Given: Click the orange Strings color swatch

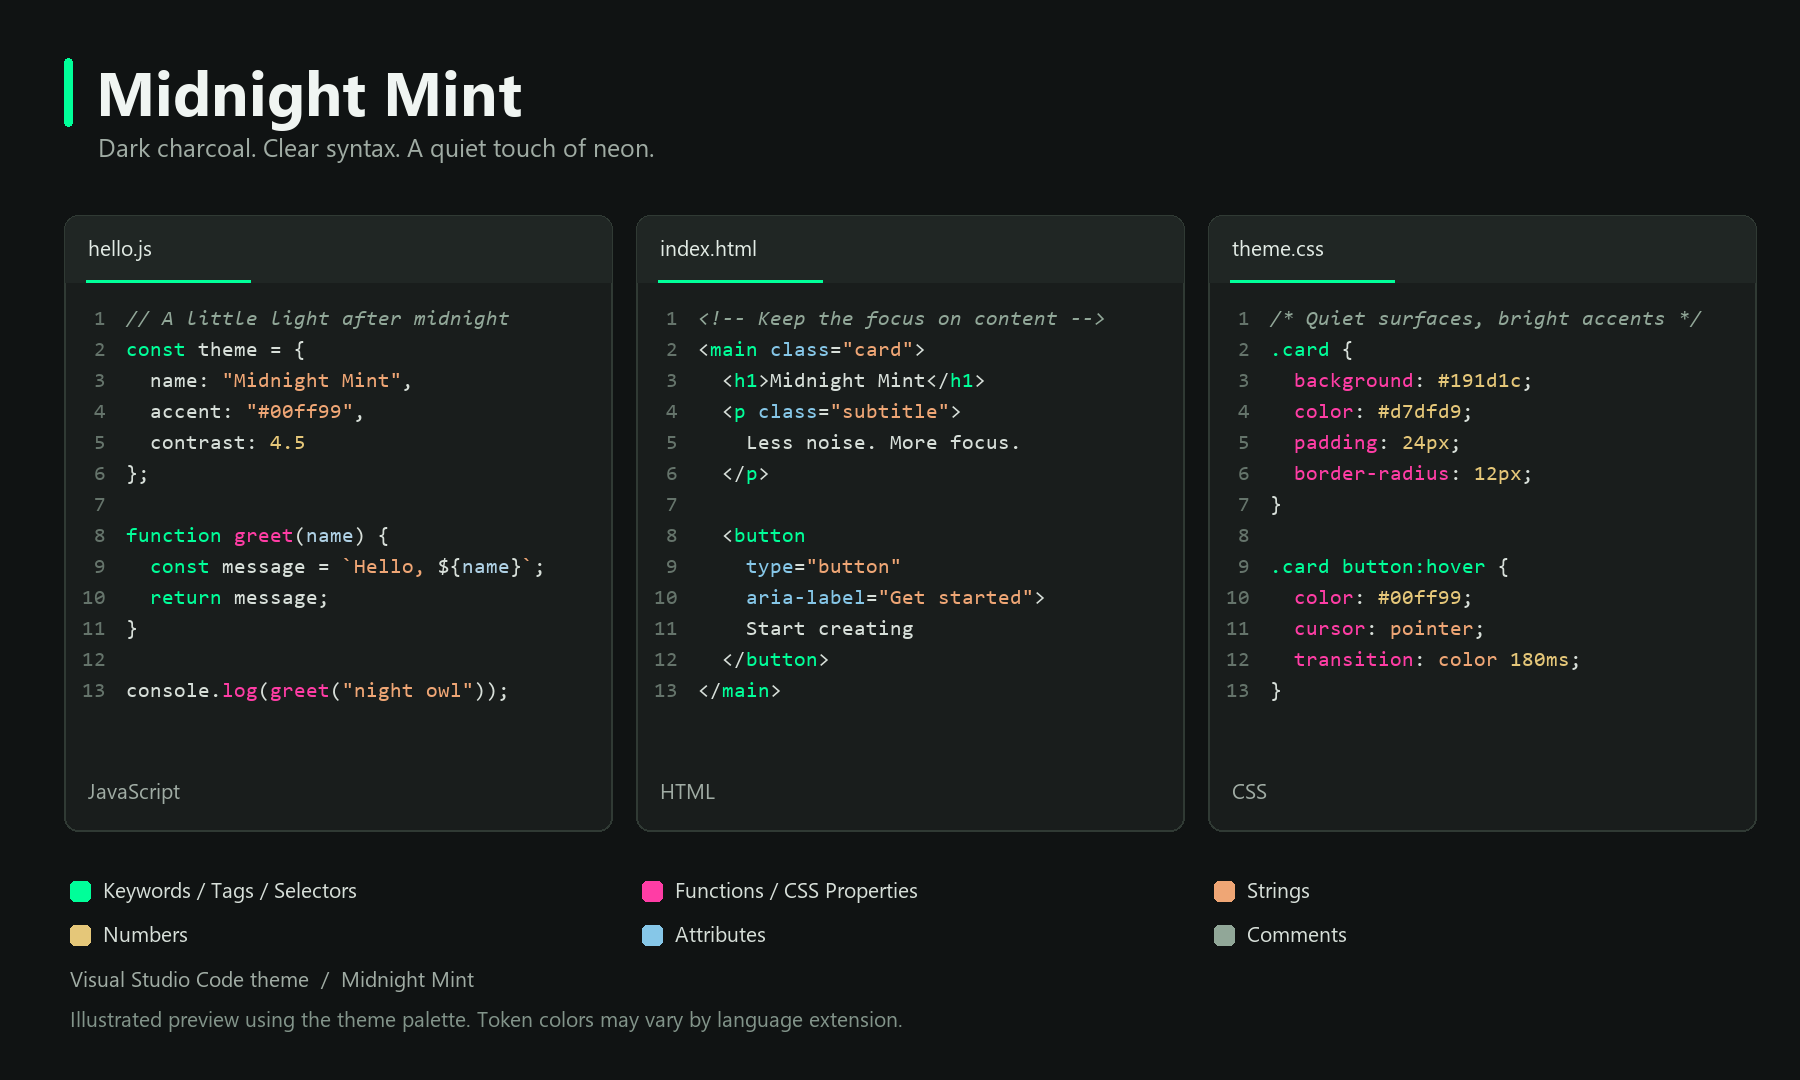Looking at the screenshot, I should (1225, 891).
